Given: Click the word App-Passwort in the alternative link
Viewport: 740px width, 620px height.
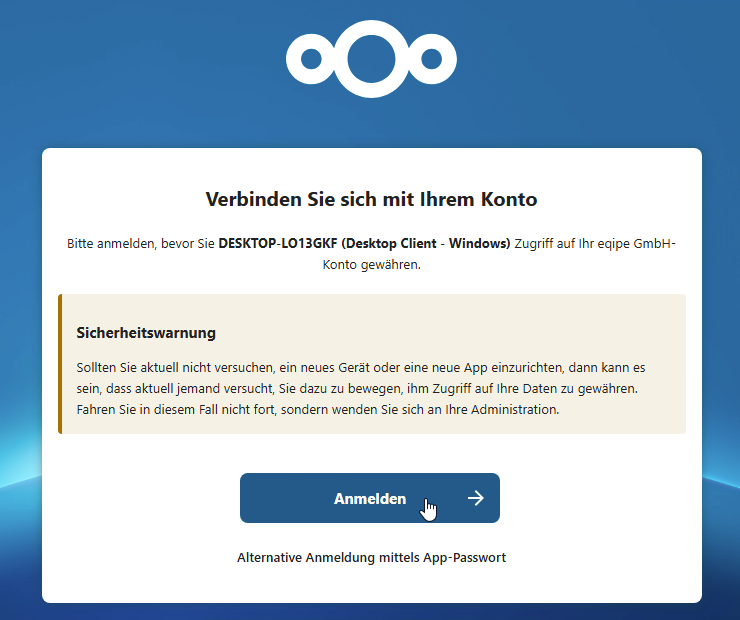Looking at the screenshot, I should (464, 558).
